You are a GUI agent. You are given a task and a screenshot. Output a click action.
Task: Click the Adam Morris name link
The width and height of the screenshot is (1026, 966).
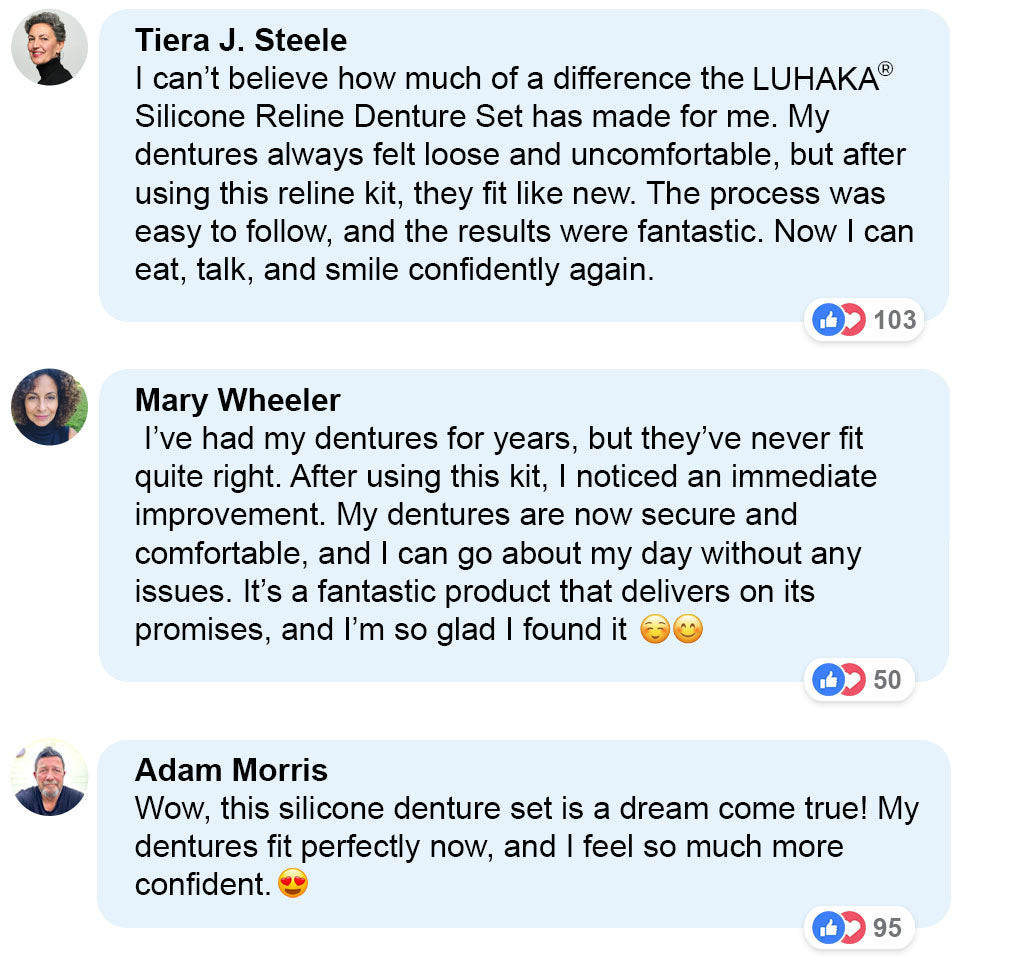231,770
